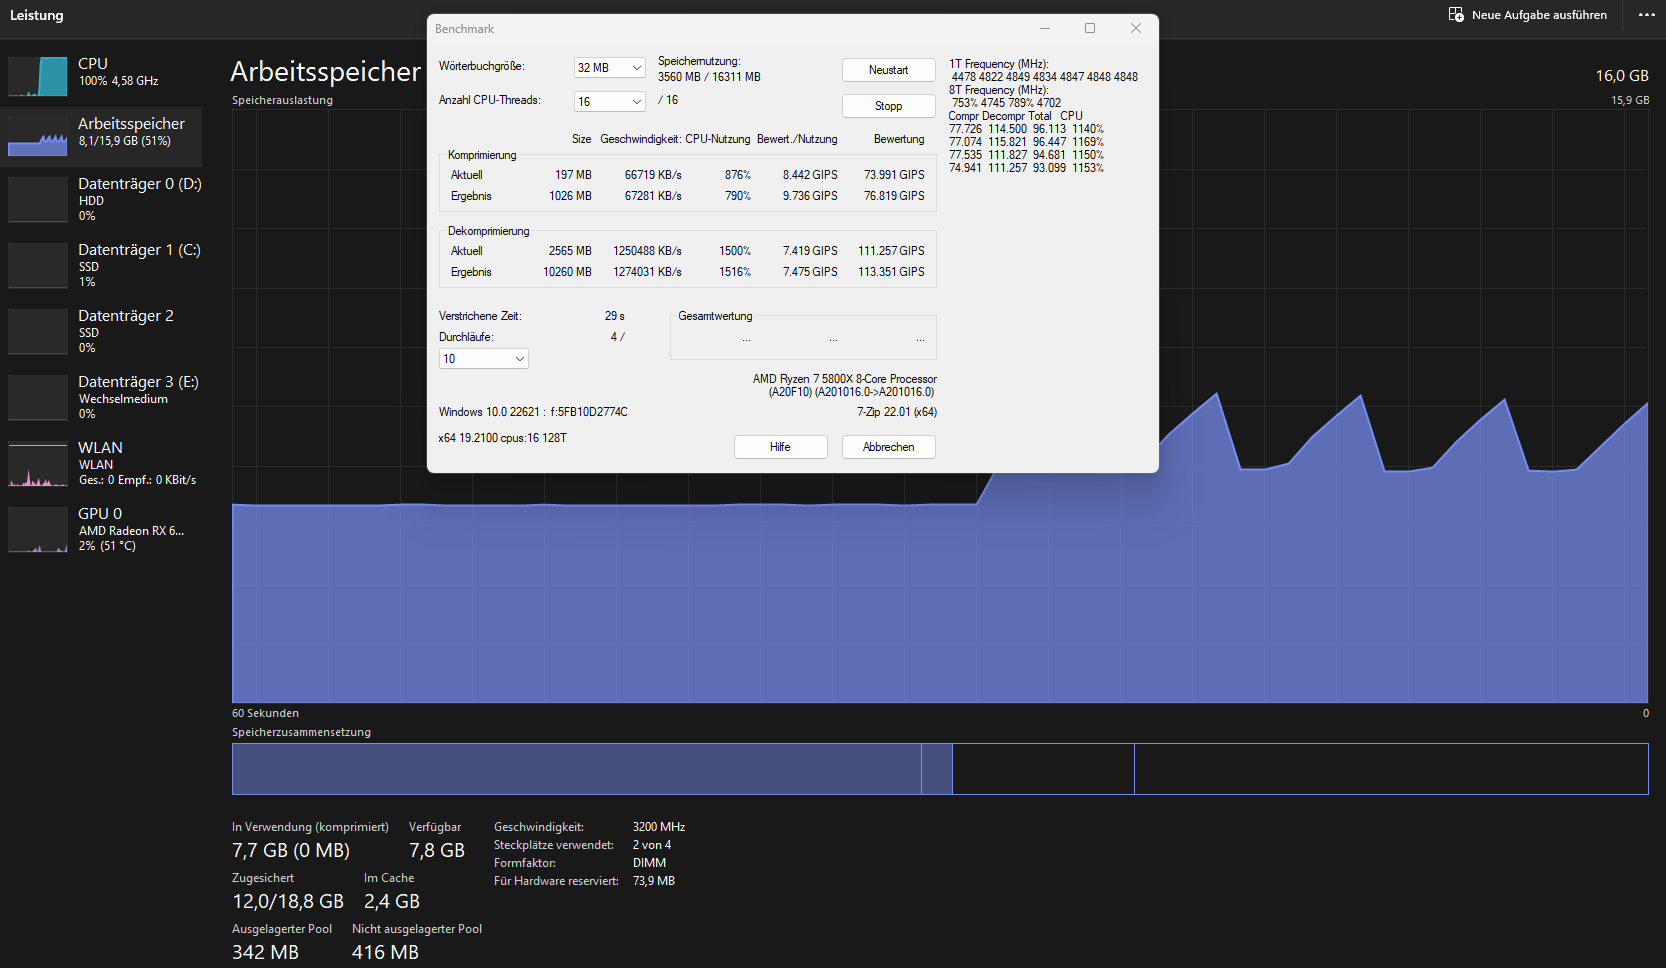Click the Im Cache value 2,4 GB
1666x968 pixels.
[392, 902]
